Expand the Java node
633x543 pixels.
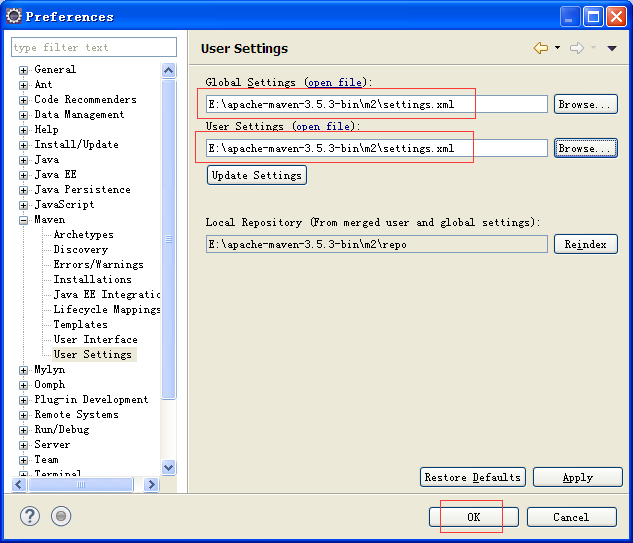coord(23,160)
